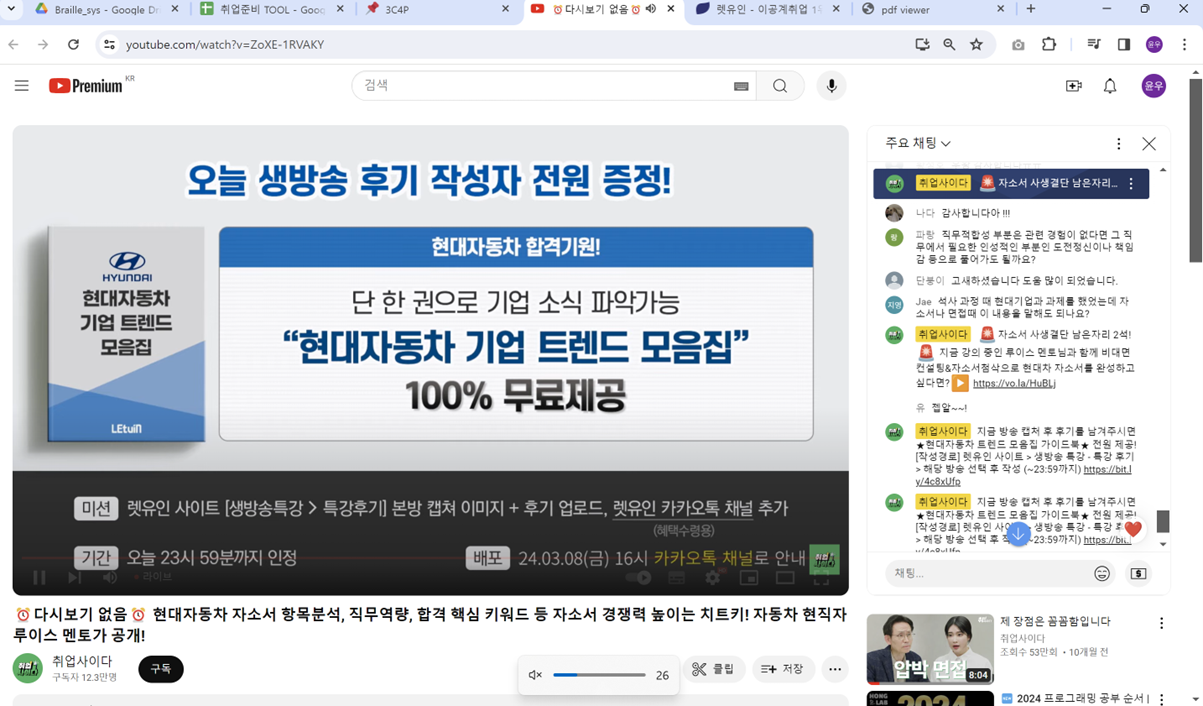Bookmark this page with the star icon
1203x706 pixels.
976,45
